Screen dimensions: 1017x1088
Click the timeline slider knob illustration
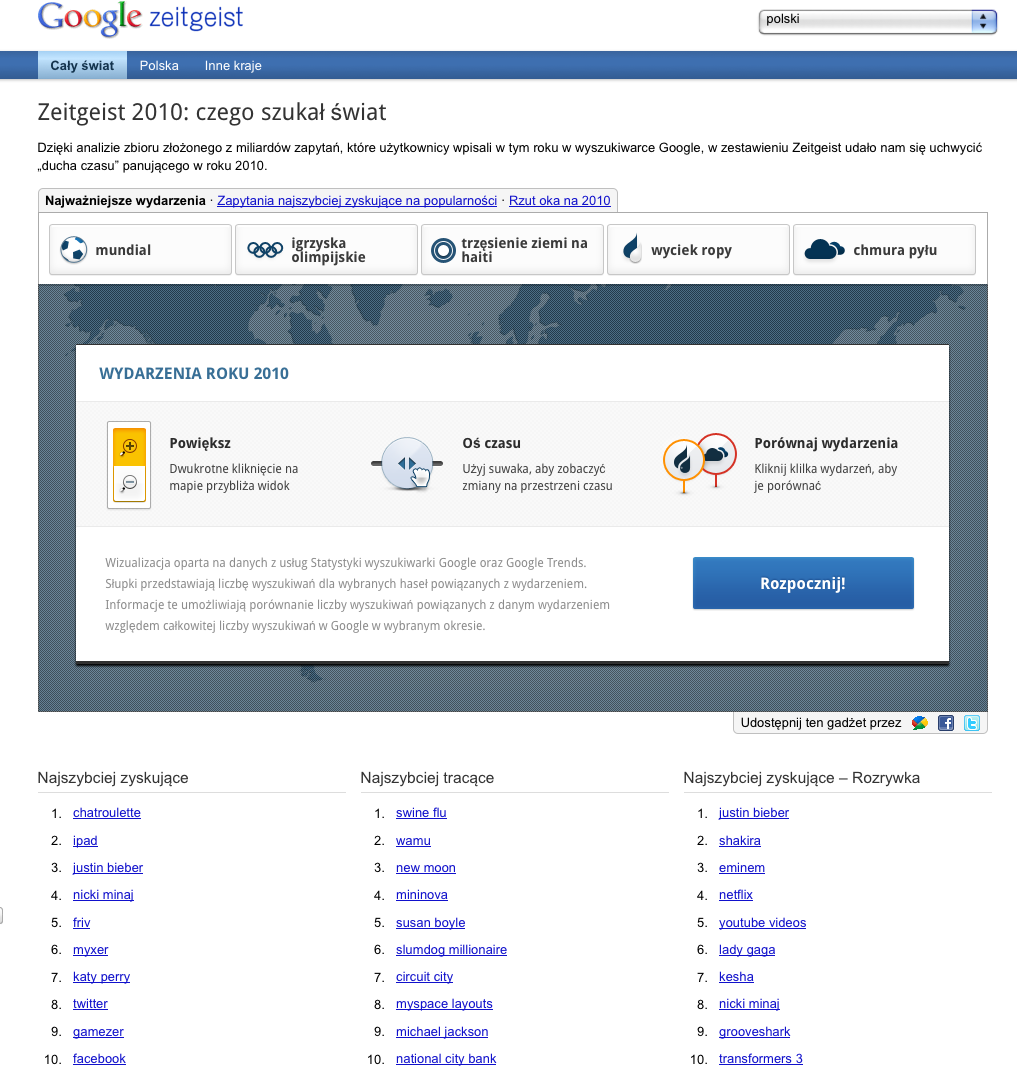coord(407,463)
